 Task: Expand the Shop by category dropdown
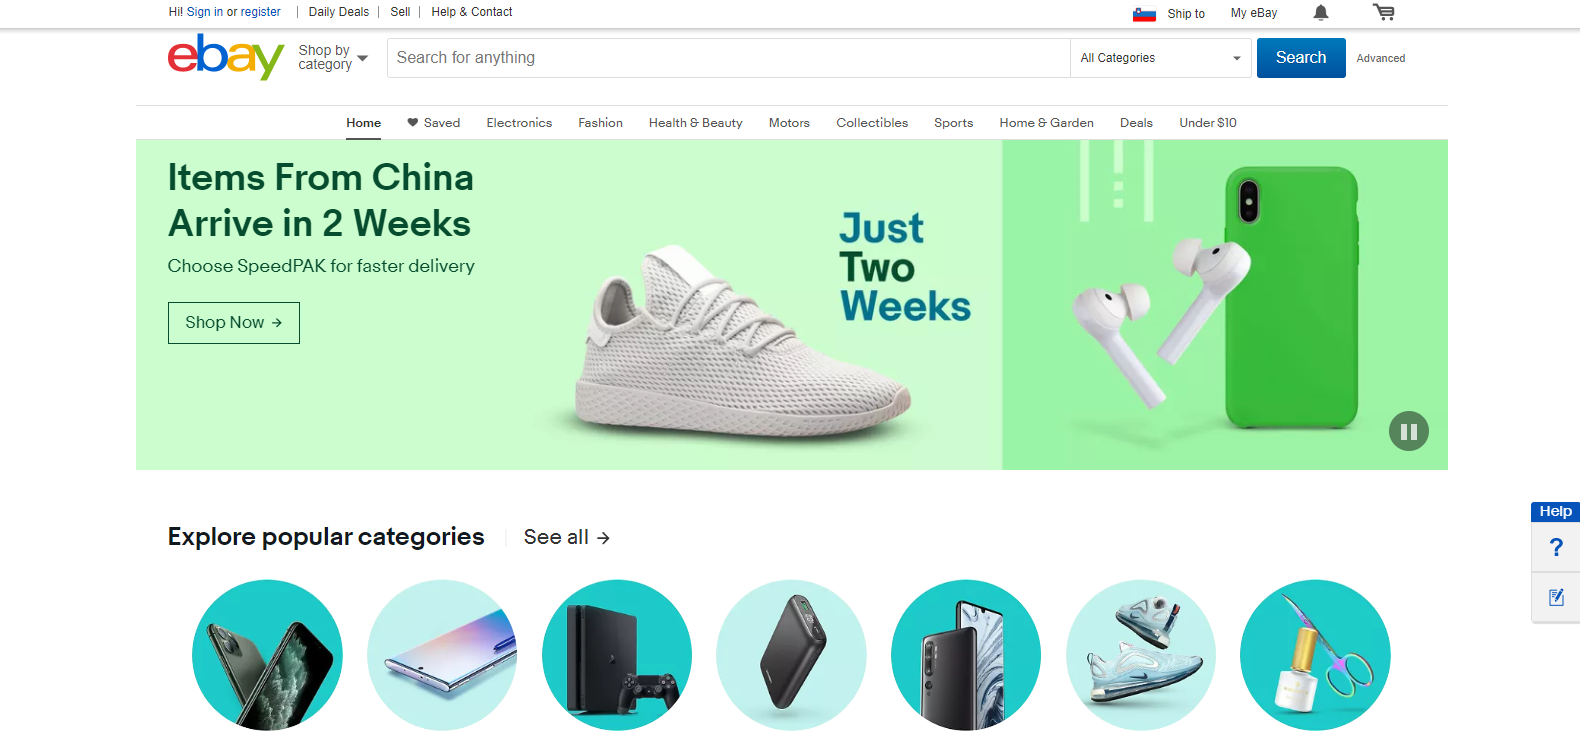click(333, 58)
